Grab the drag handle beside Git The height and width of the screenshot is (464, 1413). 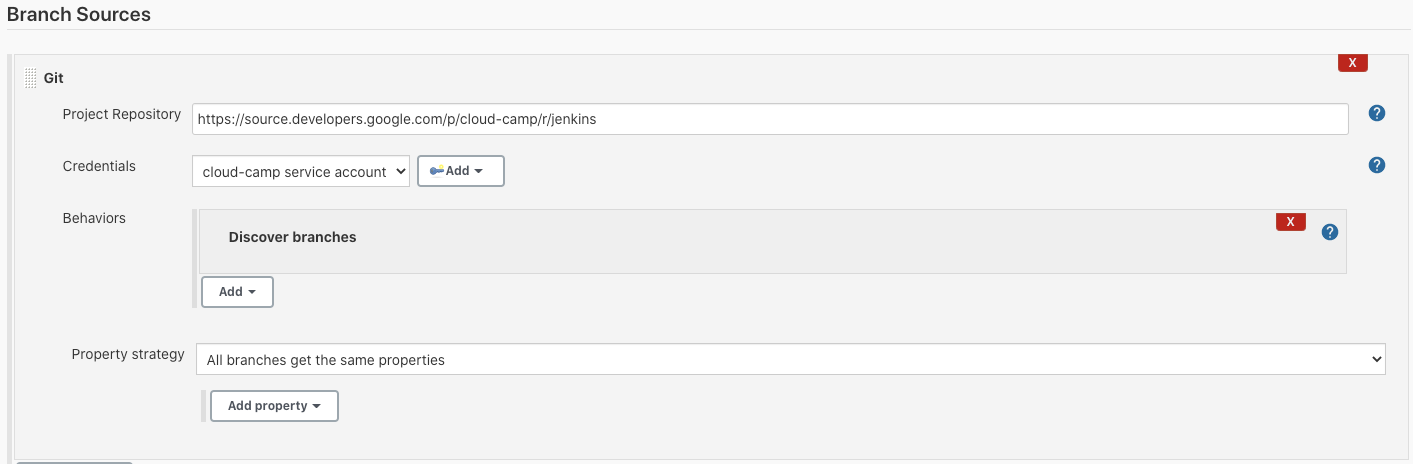click(x=30, y=77)
